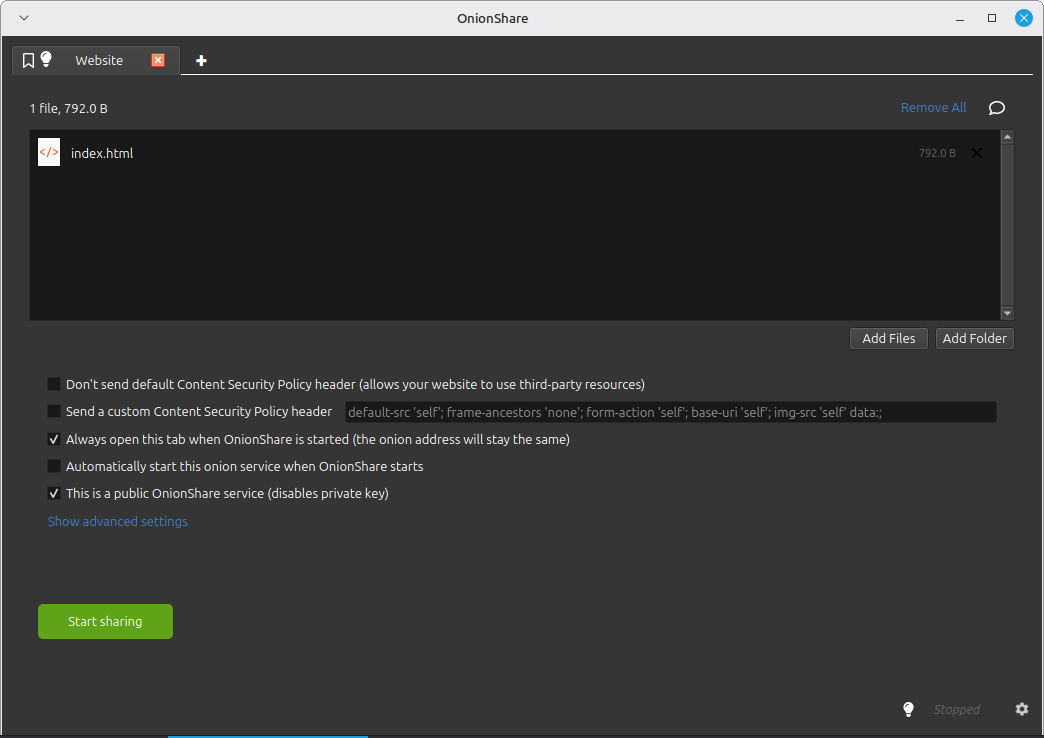Check the custom Content Security Policy header option

pos(52,411)
